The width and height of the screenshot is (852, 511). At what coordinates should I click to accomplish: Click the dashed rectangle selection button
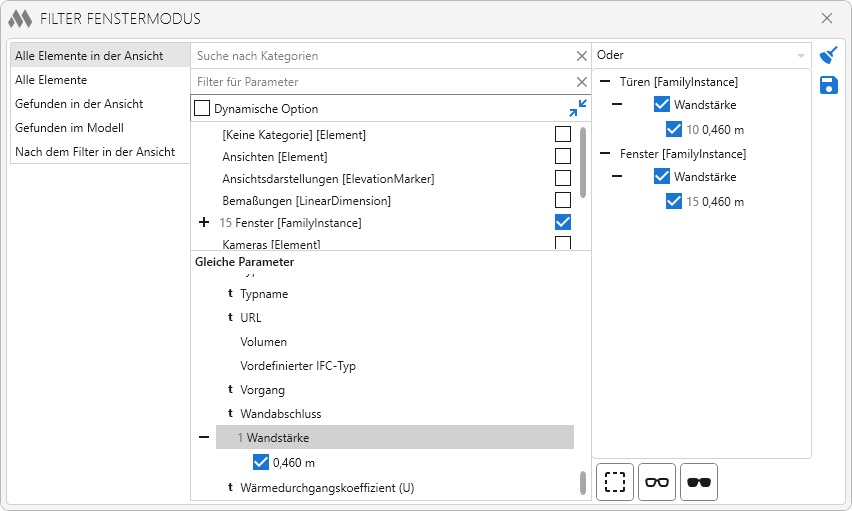[x=615, y=482]
